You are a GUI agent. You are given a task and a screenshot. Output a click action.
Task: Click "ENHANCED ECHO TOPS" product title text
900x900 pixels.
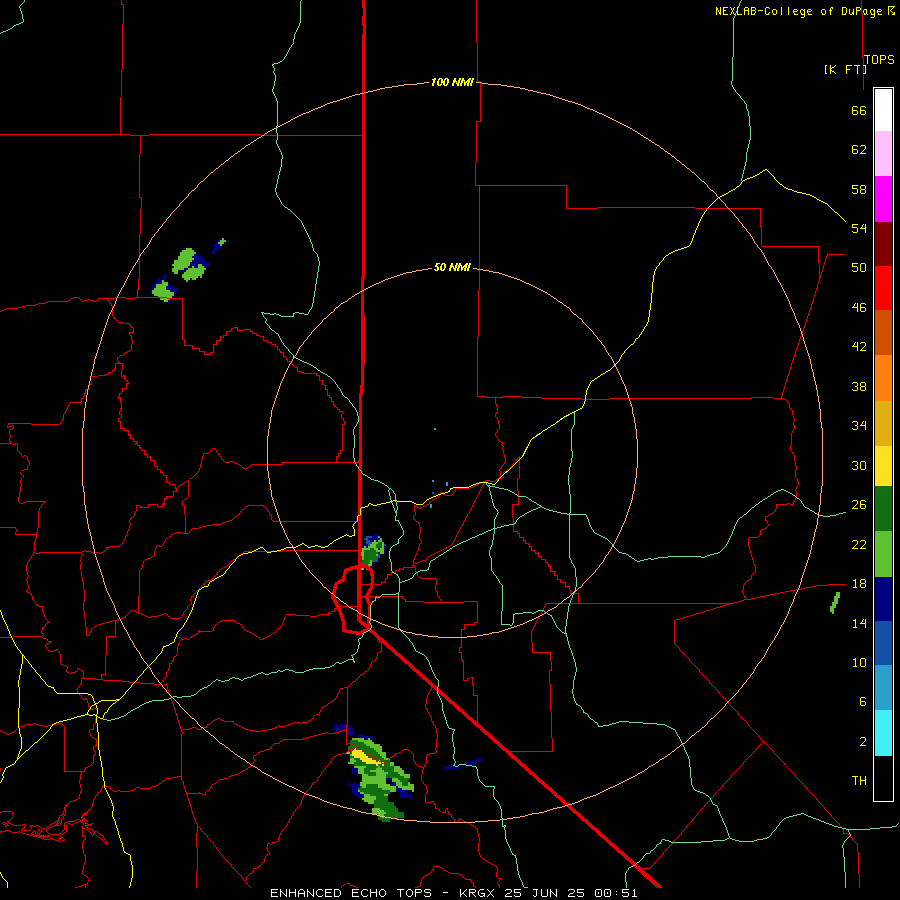coord(351,893)
